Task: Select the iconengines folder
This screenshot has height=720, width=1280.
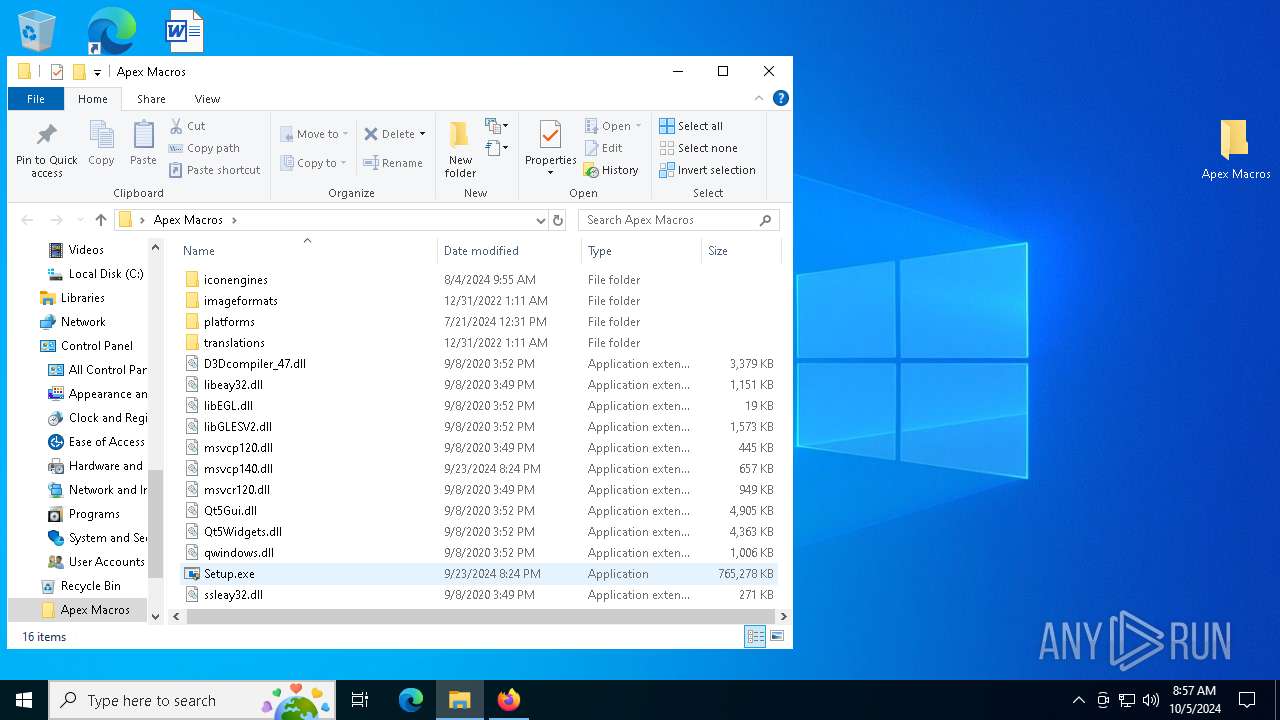Action: (479, 280)
